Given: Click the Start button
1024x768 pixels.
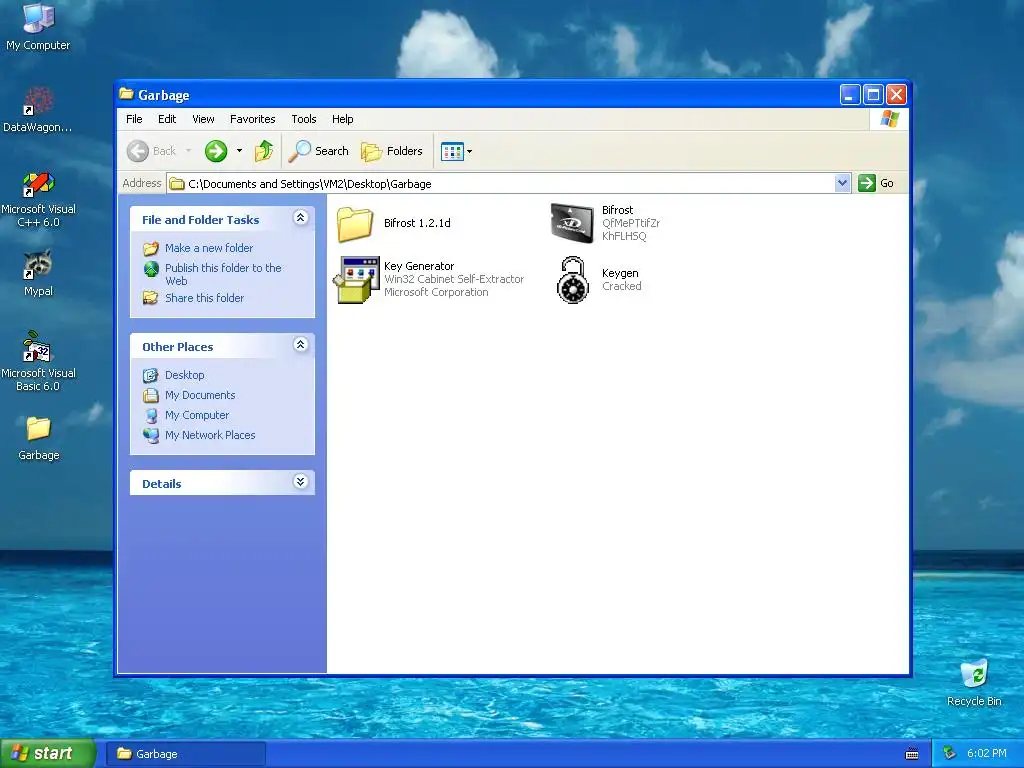Looking at the screenshot, I should pos(48,754).
